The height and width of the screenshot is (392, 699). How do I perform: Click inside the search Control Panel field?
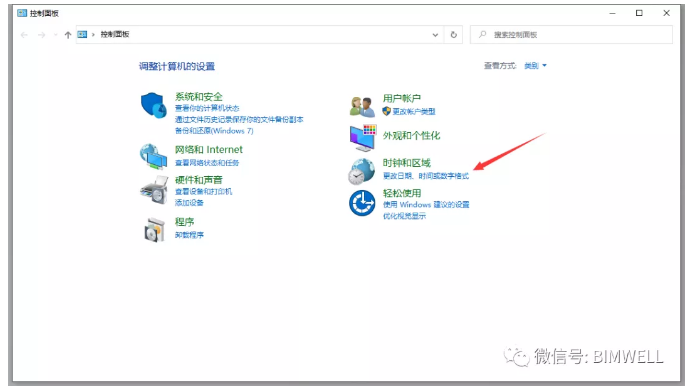pos(571,35)
